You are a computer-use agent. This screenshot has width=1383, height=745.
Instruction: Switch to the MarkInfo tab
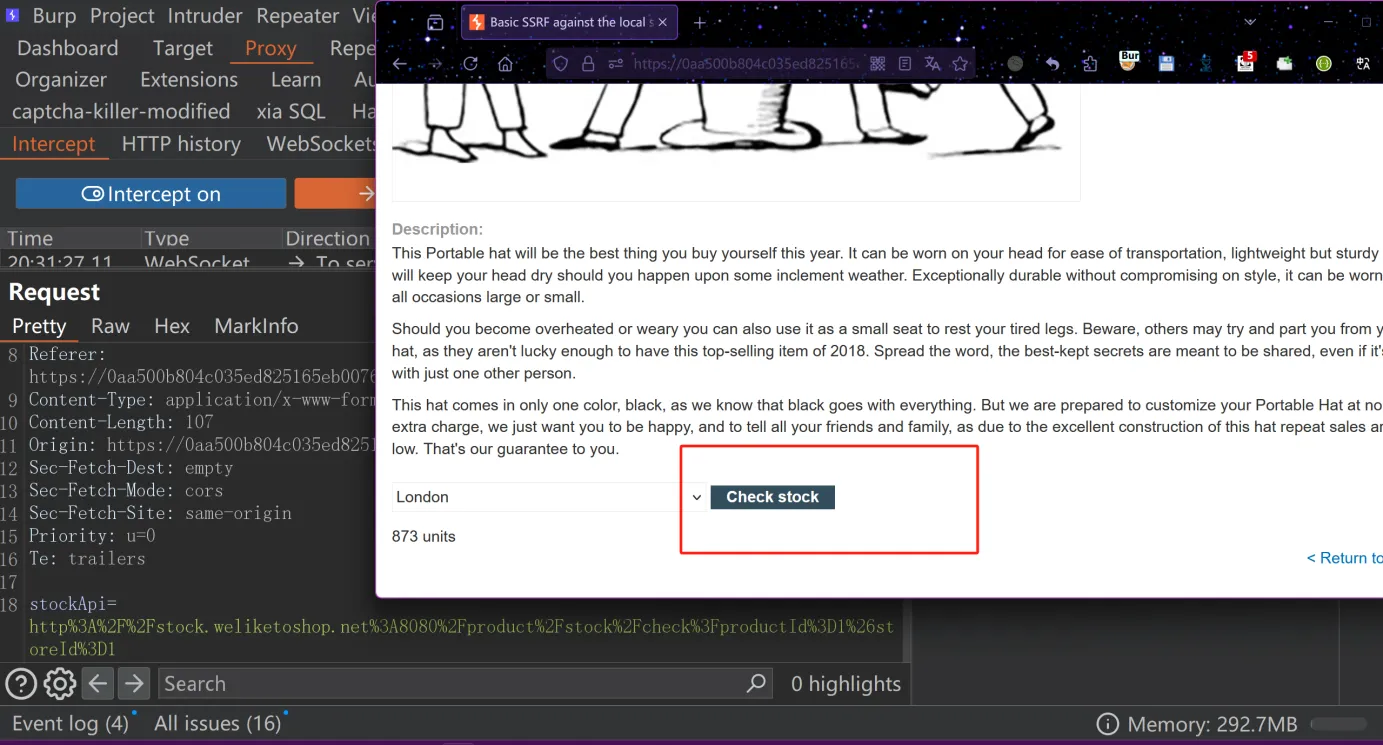[256, 326]
